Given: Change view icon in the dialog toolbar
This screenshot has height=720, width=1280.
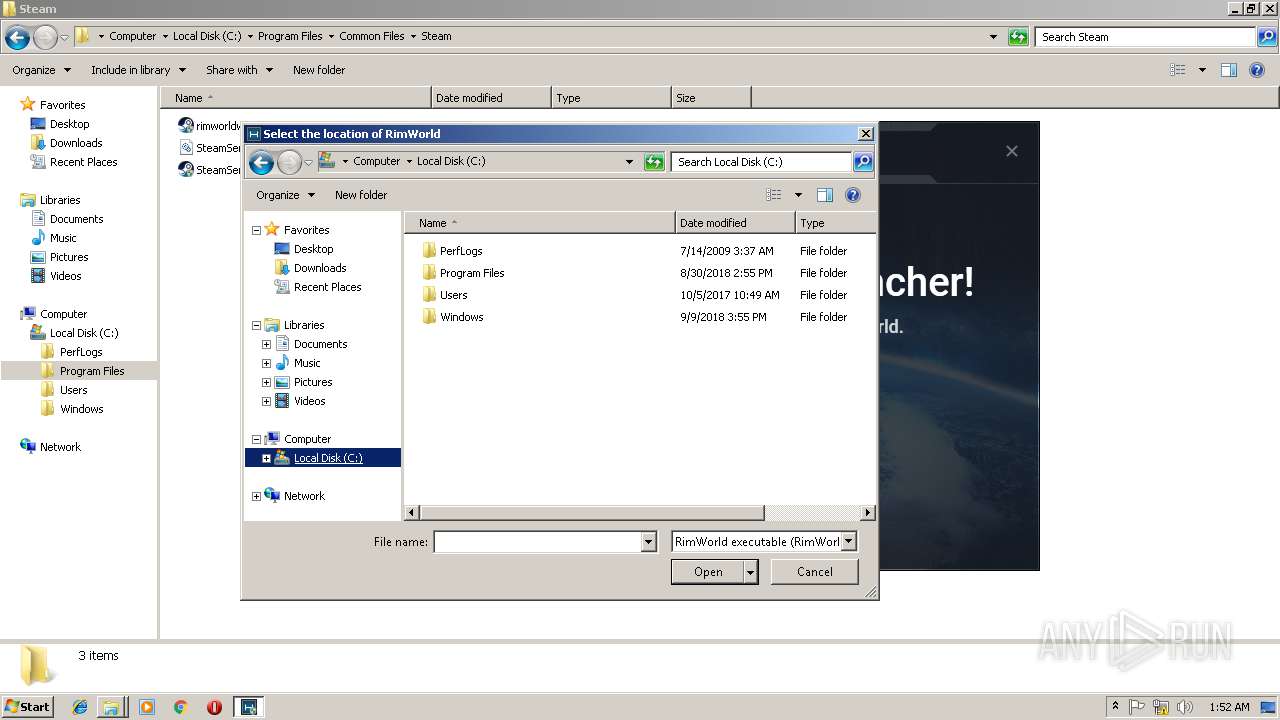Looking at the screenshot, I should pyautogui.click(x=773, y=195).
